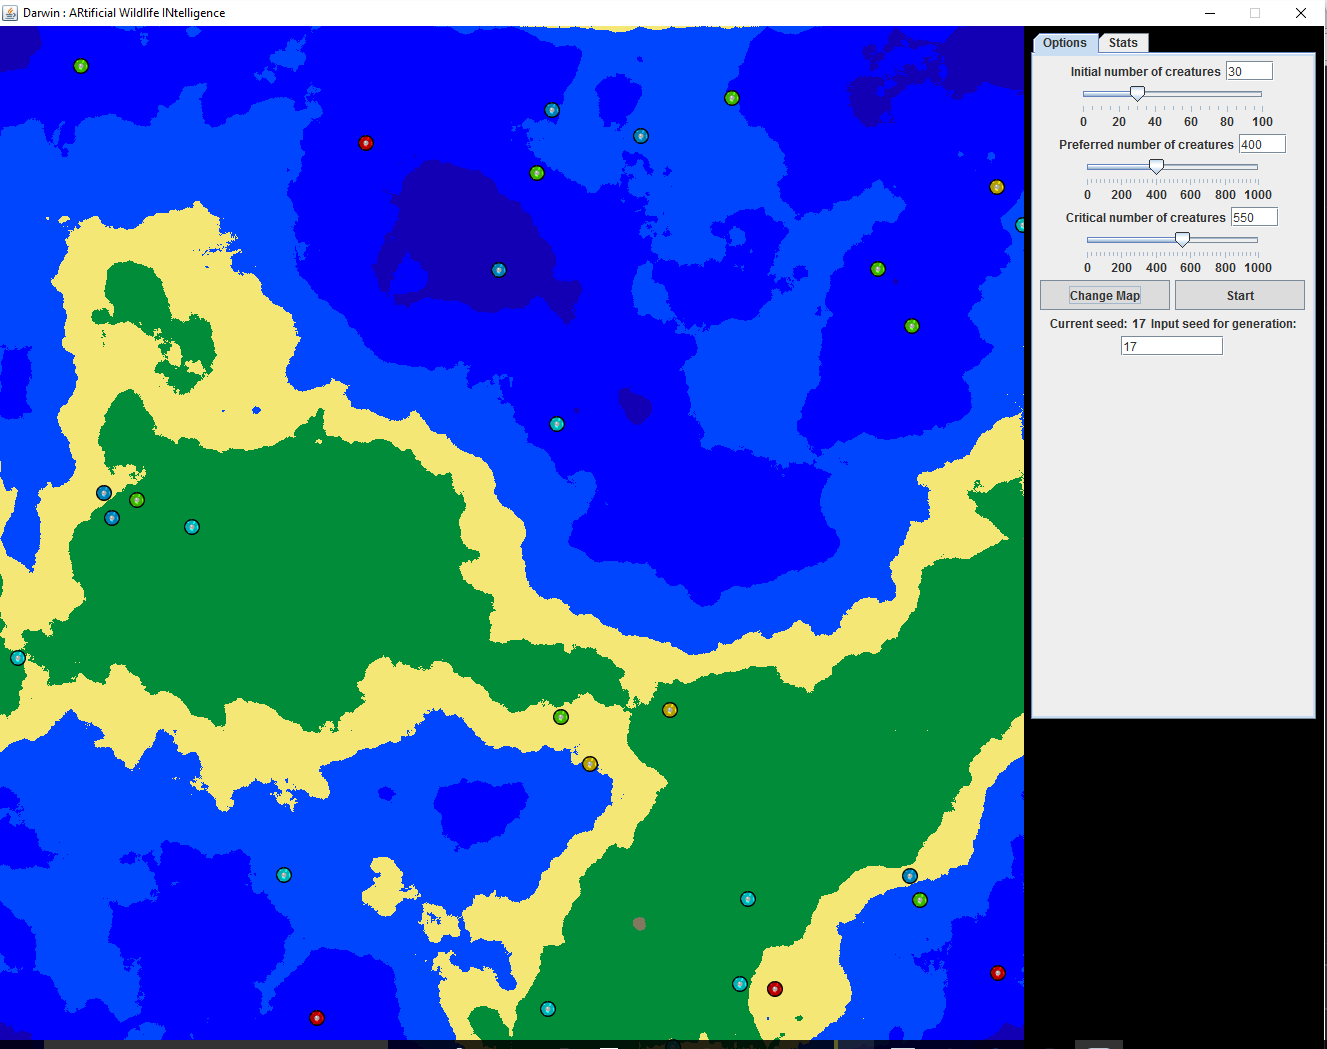Click the gray creature on the green land
Viewport: 1327px width, 1049px height.
coord(640,924)
